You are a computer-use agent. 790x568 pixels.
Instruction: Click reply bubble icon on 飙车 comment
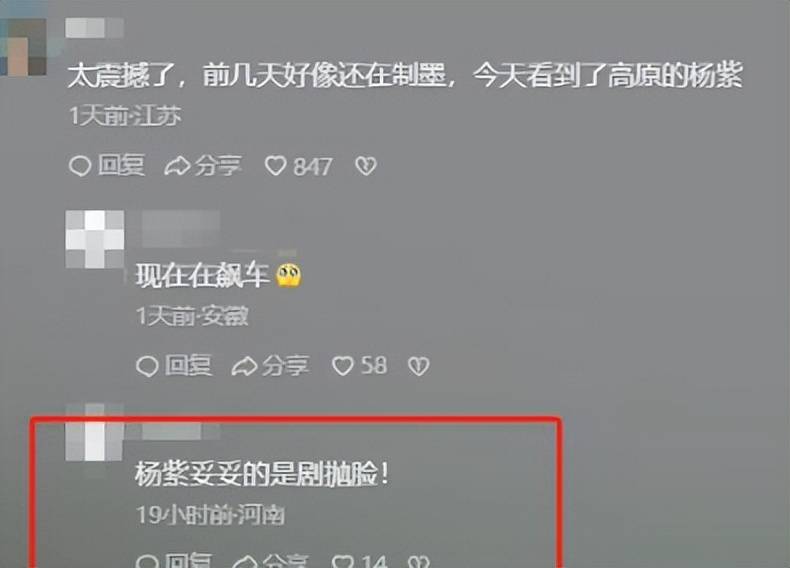pos(147,366)
